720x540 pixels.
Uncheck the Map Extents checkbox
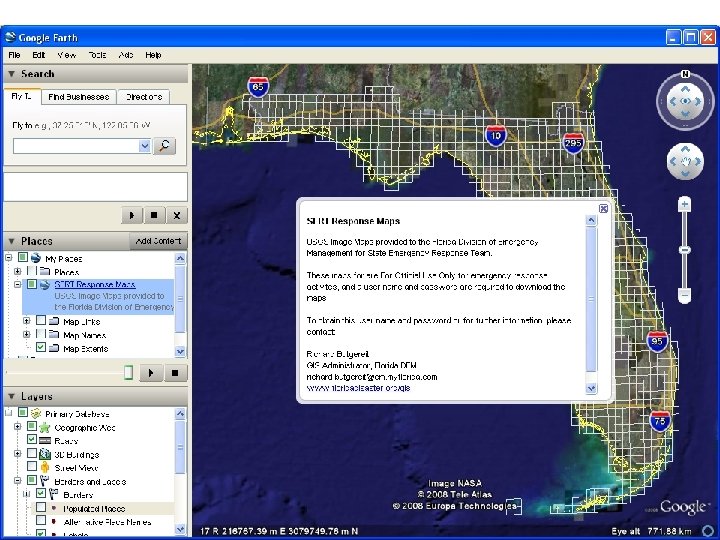(41, 347)
